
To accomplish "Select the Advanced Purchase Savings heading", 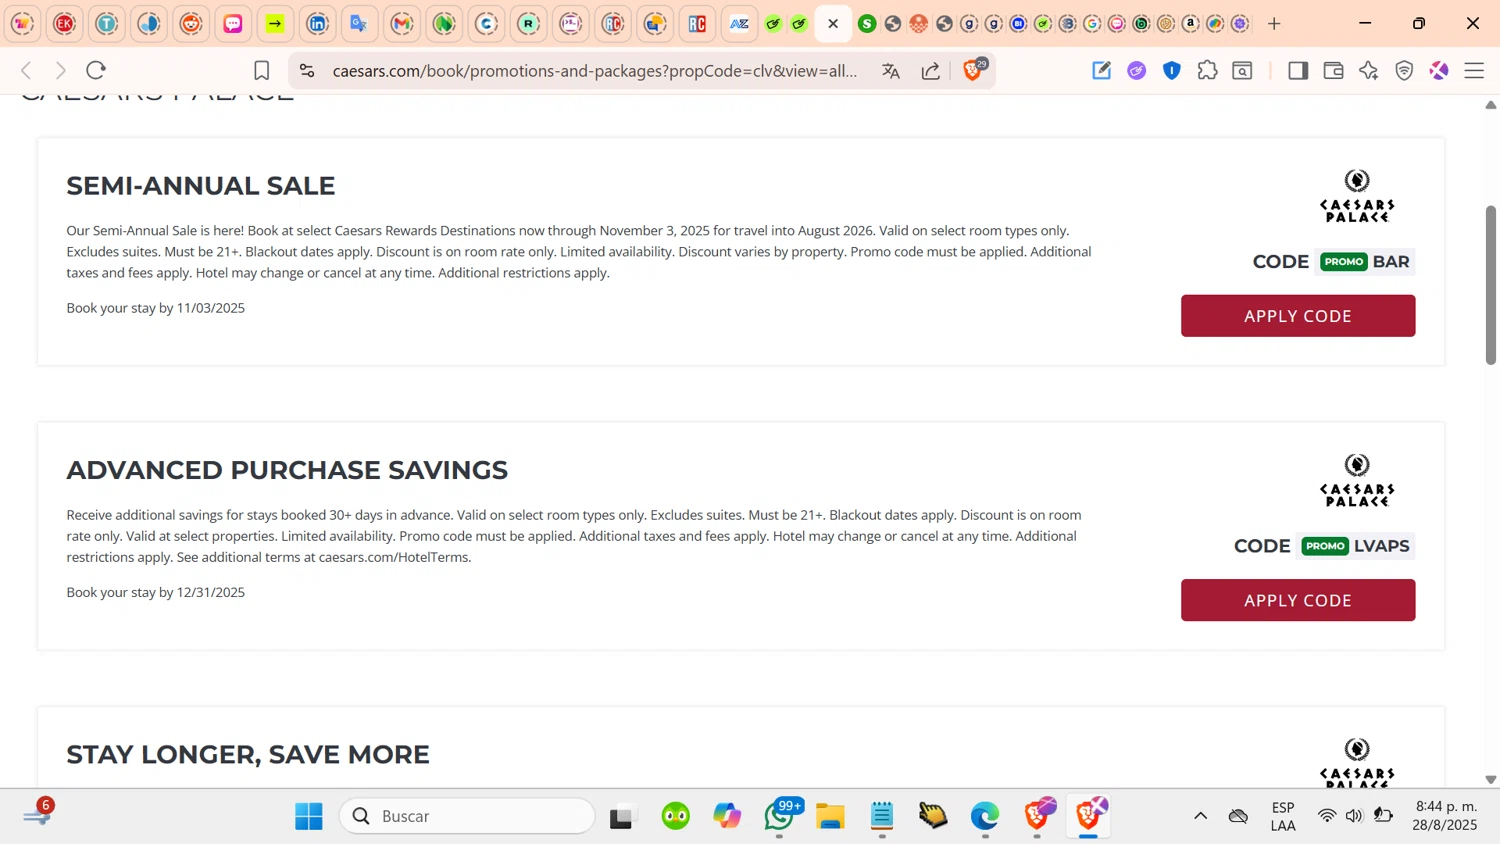I will tap(287, 470).
